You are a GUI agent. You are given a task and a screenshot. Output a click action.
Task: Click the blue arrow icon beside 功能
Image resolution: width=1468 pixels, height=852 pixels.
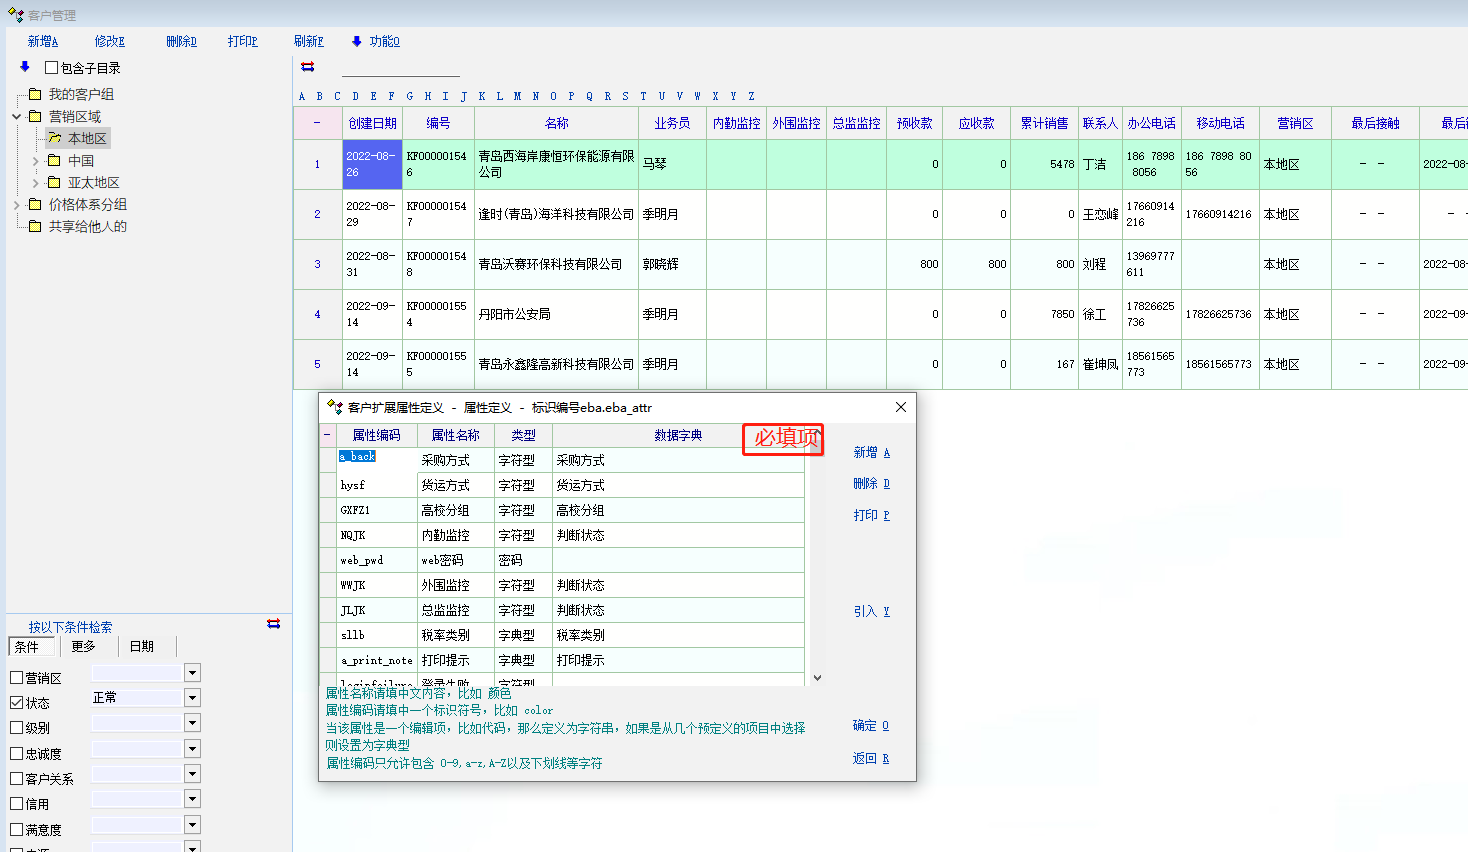(x=356, y=41)
